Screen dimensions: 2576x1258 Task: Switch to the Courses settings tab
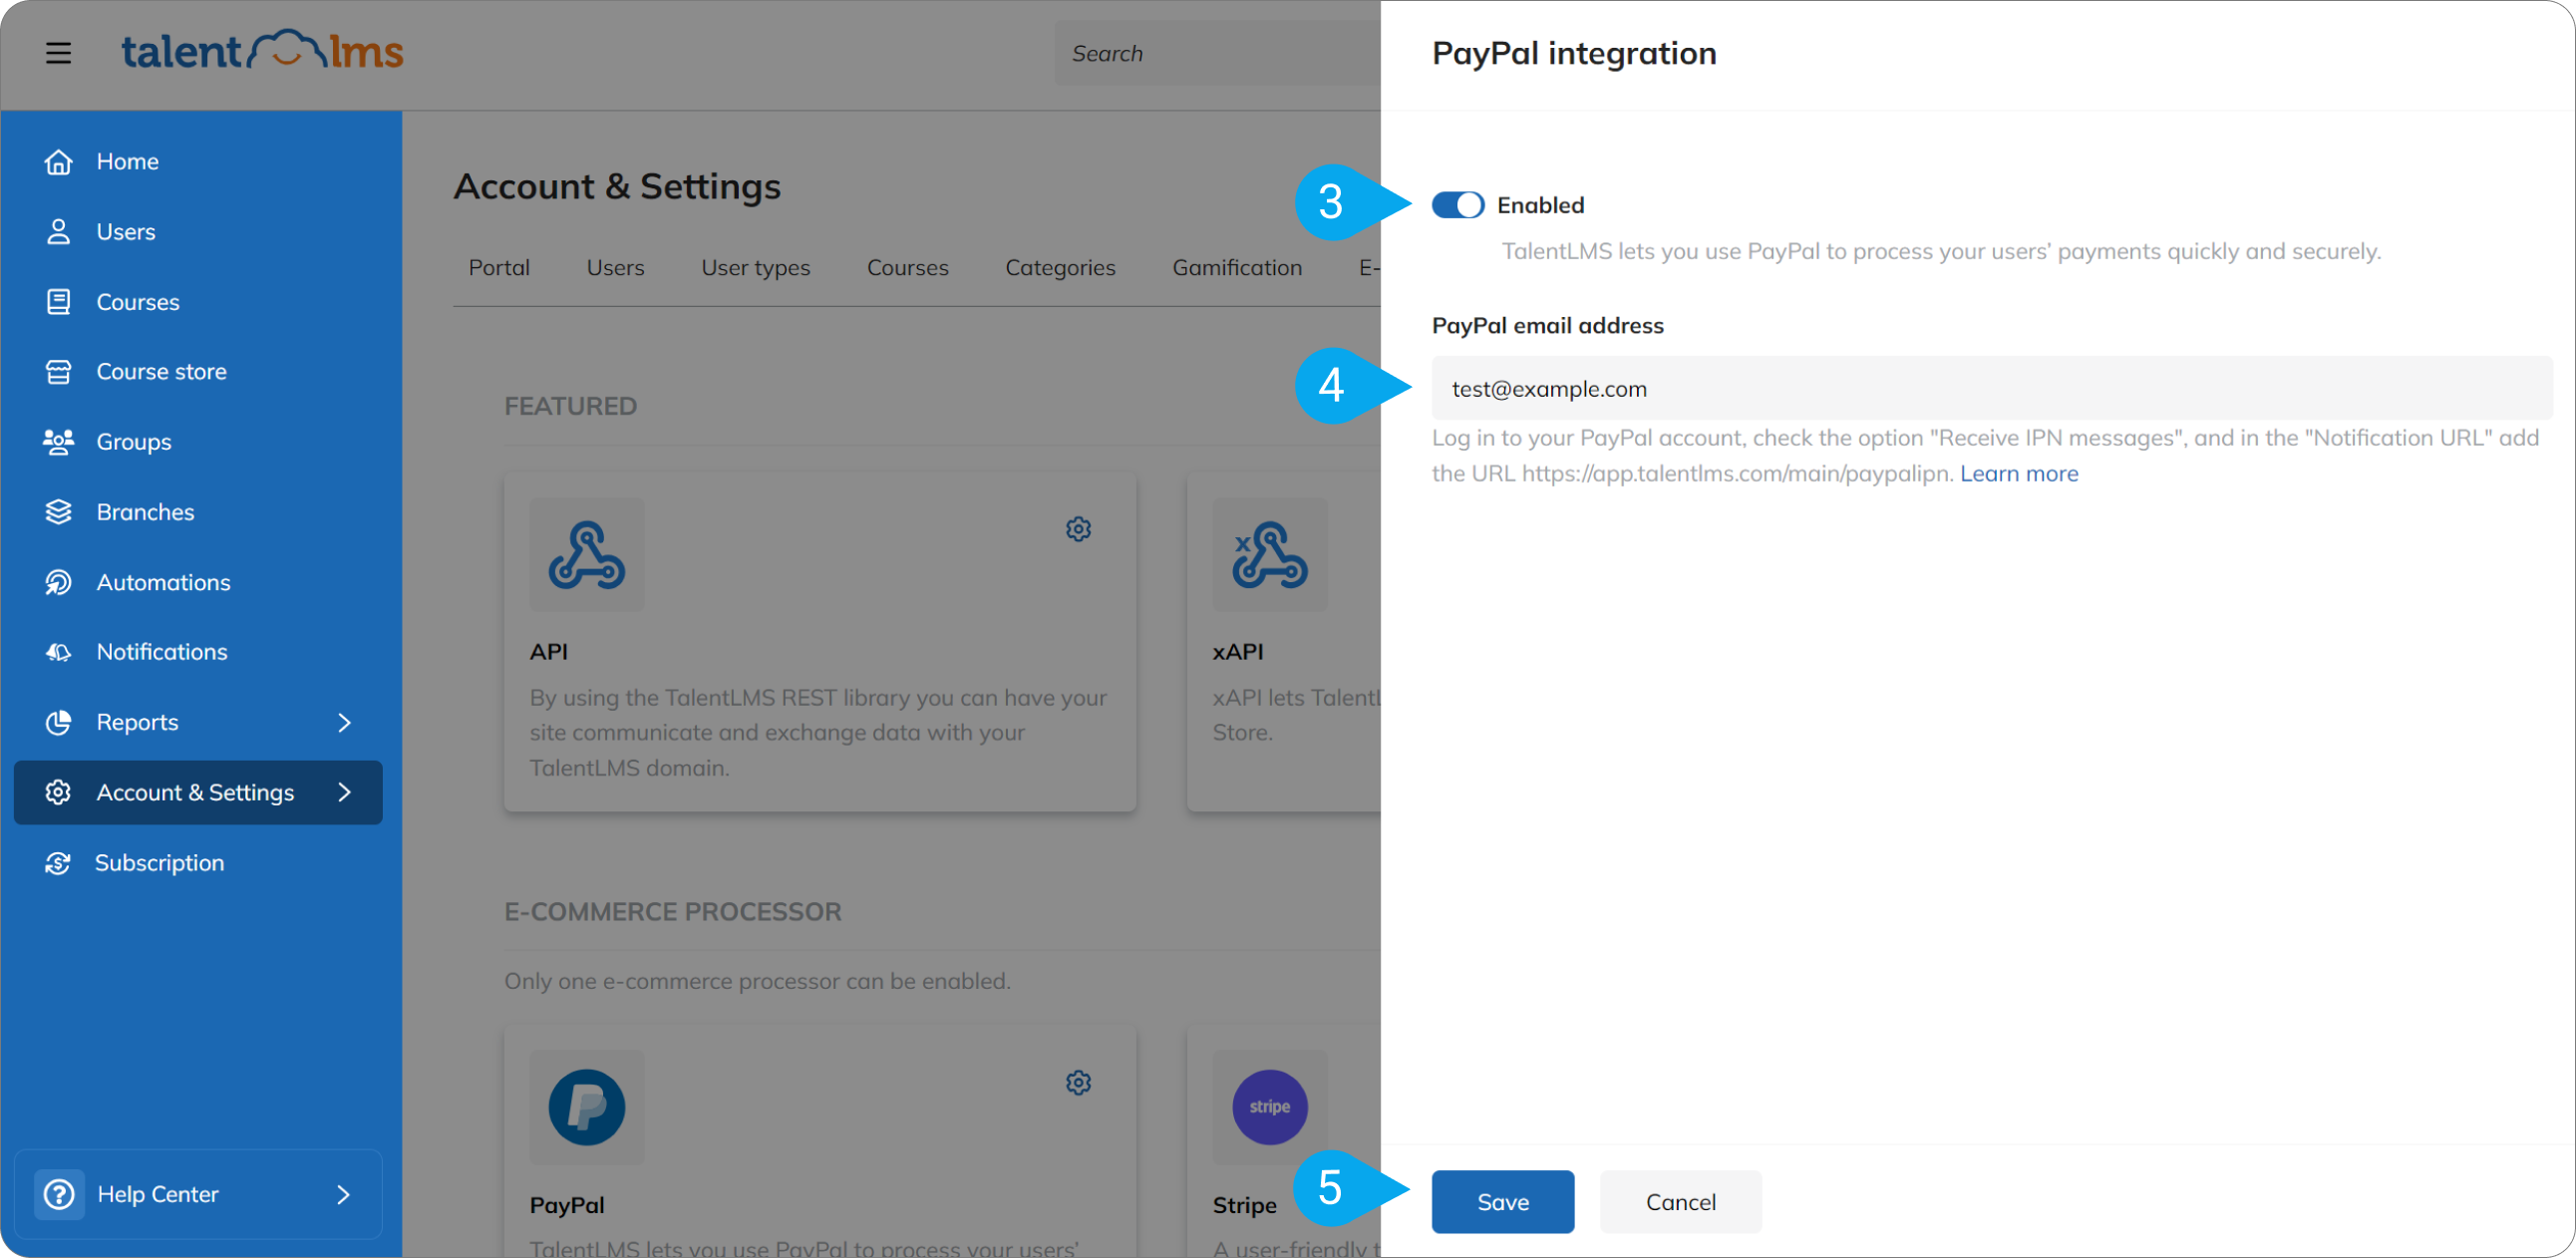[907, 268]
